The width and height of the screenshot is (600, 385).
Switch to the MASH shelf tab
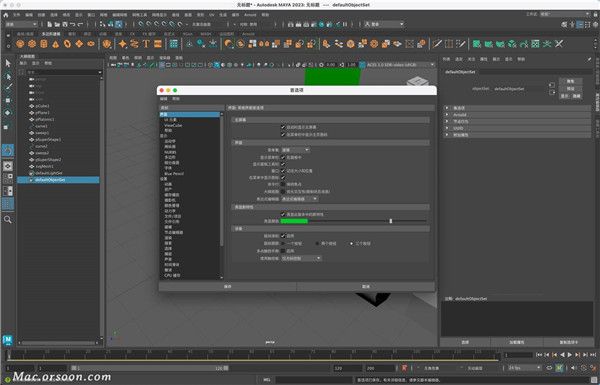click(205, 34)
